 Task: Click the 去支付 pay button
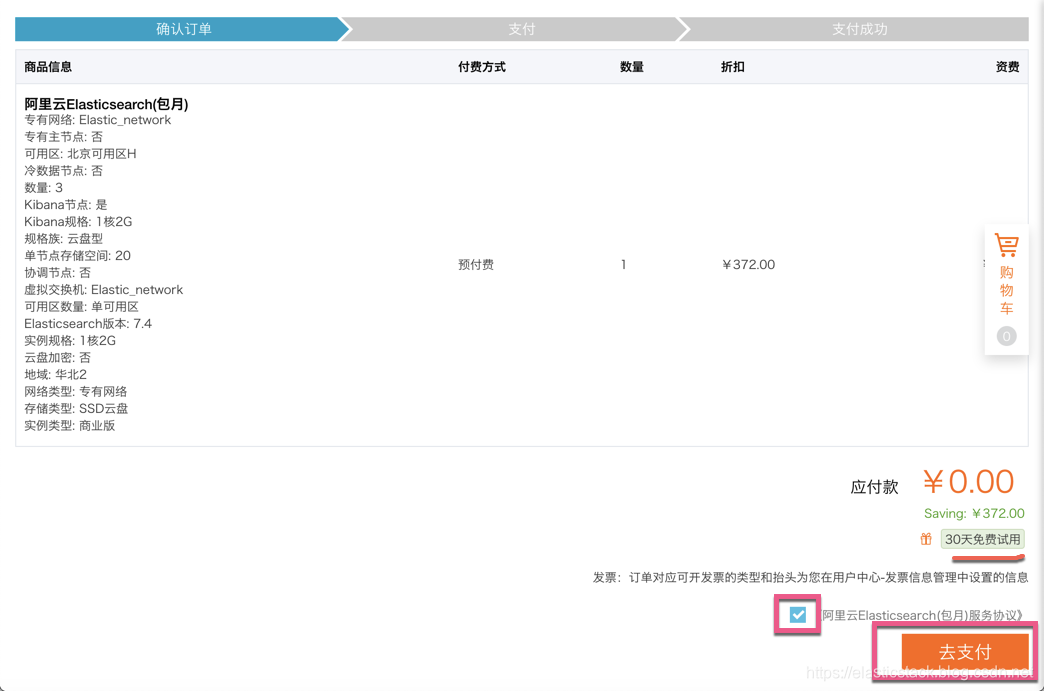click(x=965, y=652)
